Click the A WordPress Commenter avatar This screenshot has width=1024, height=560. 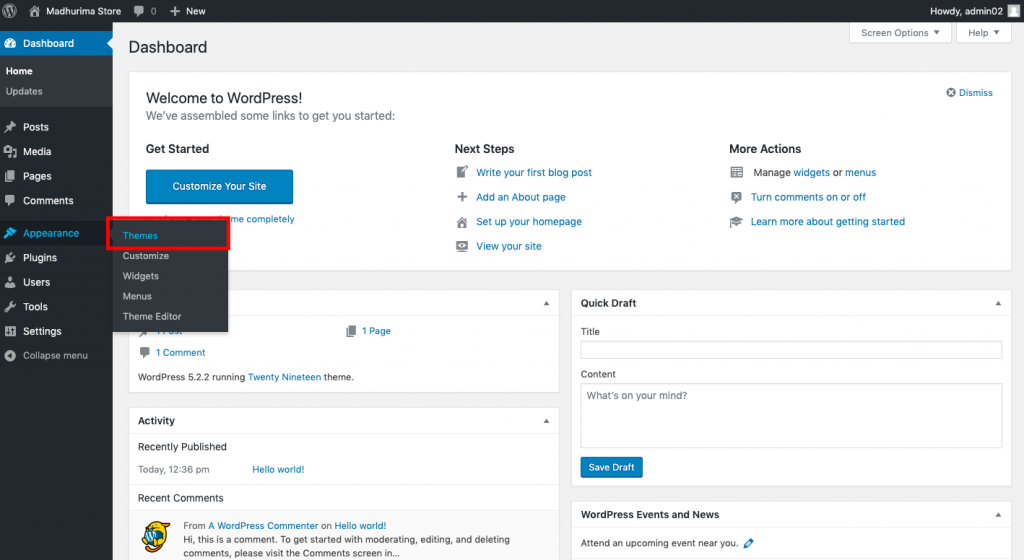(x=156, y=537)
